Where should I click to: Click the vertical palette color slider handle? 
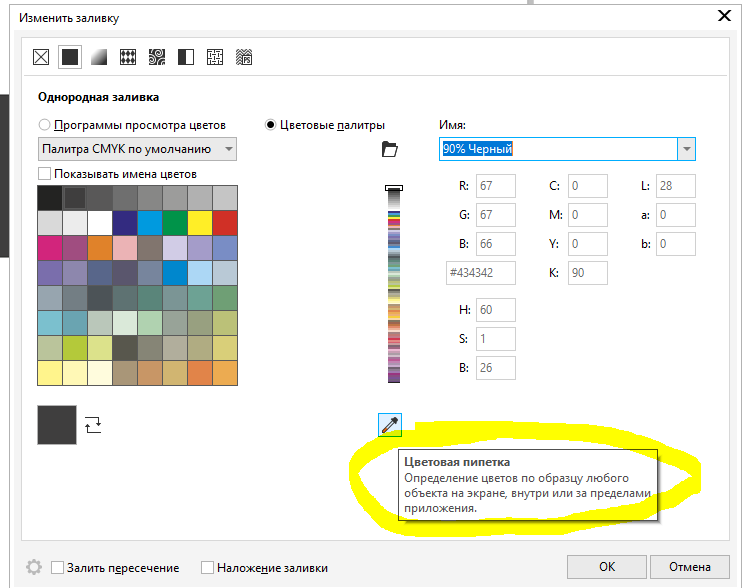click(394, 188)
